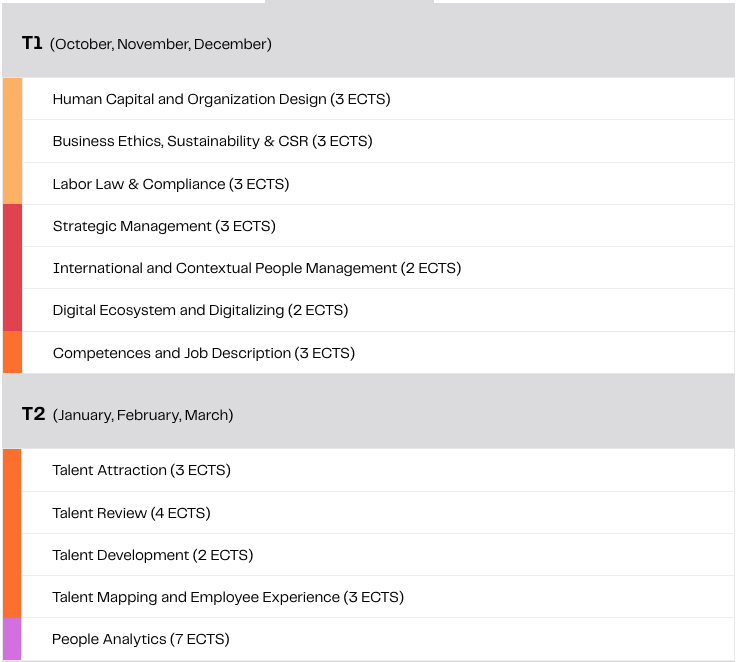Image resolution: width=737 pixels, height=662 pixels.
Task: Click purple color bar beside People Analytics
Action: (x=12, y=639)
